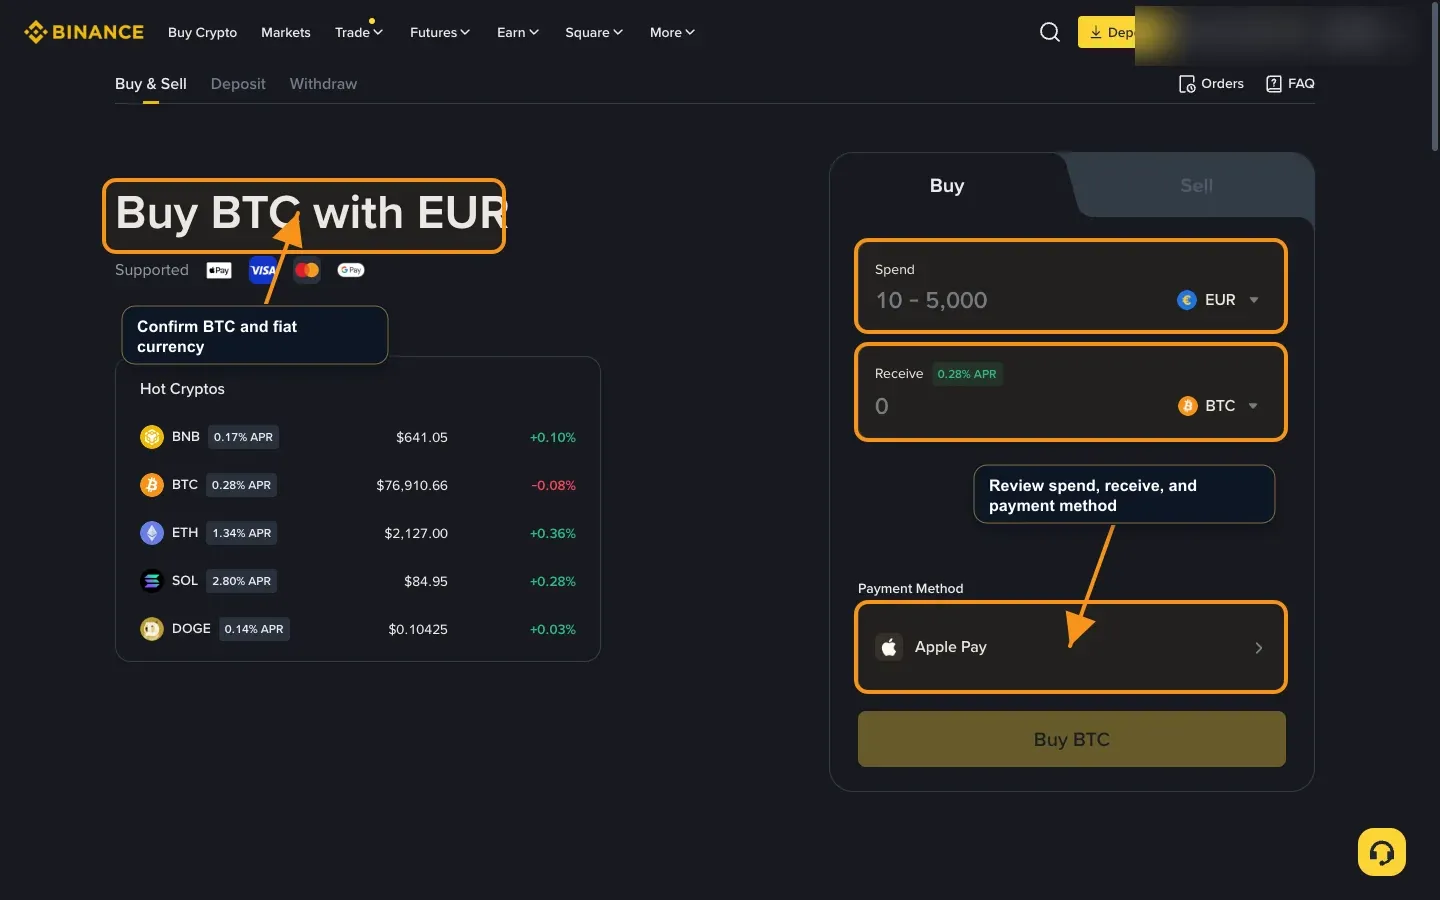Open Buy Crypto in the top navigation
1440x900 pixels.
click(x=203, y=32)
